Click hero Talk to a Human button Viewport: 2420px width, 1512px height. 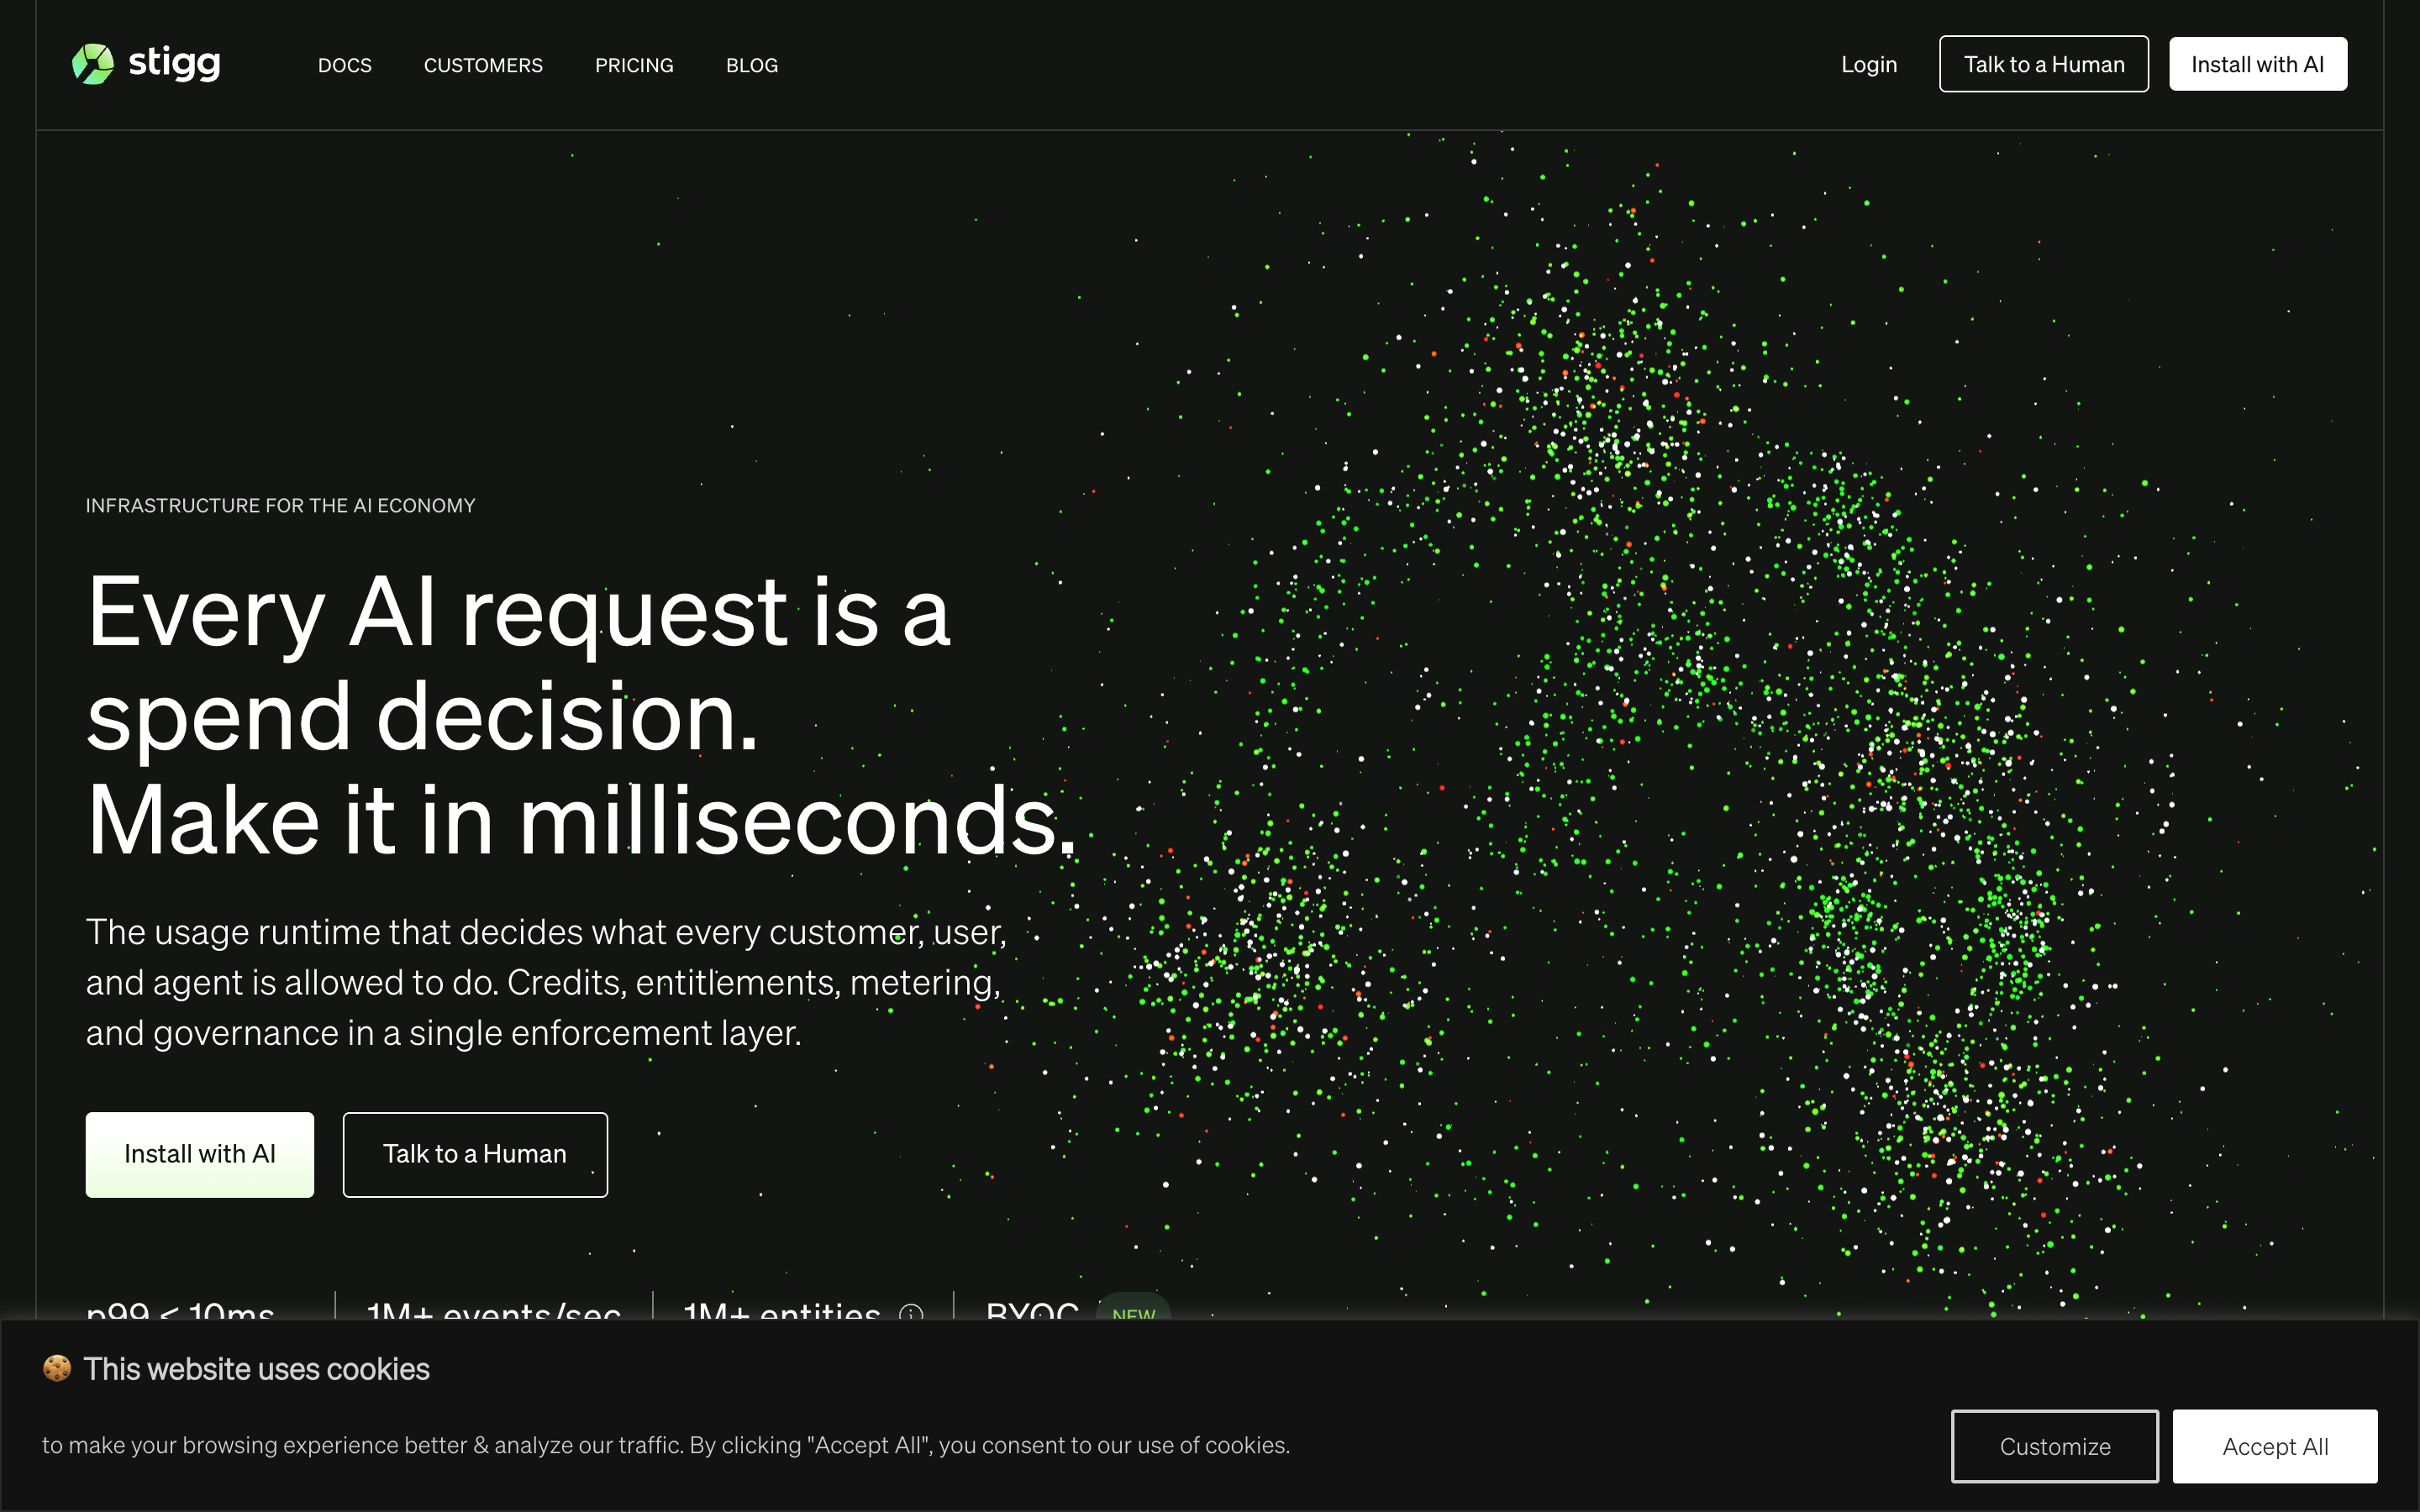(475, 1154)
